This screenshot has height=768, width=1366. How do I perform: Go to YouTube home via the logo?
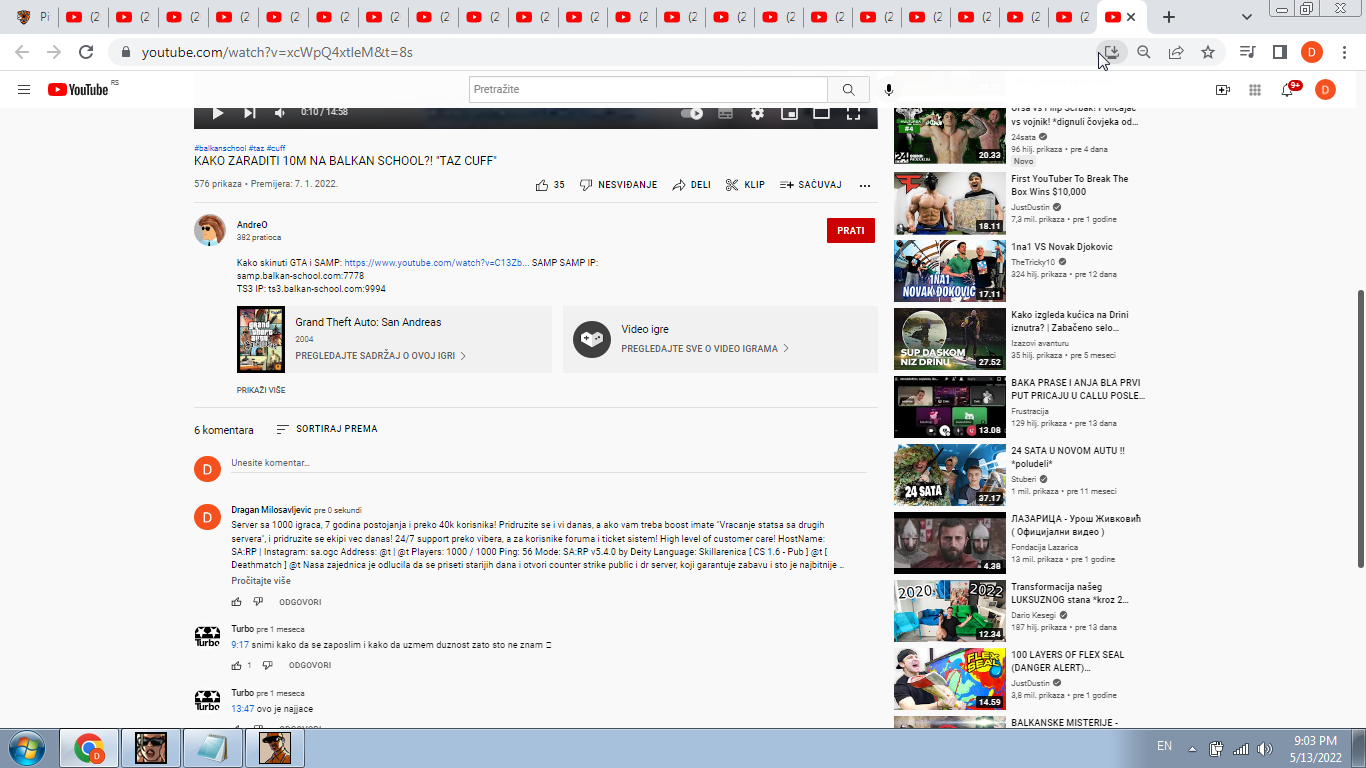[x=78, y=90]
